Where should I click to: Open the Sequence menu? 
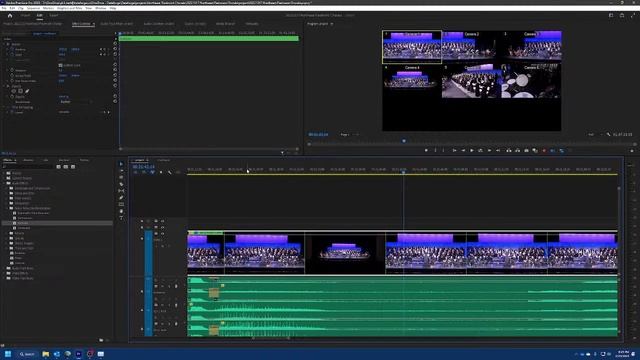[x=33, y=8]
